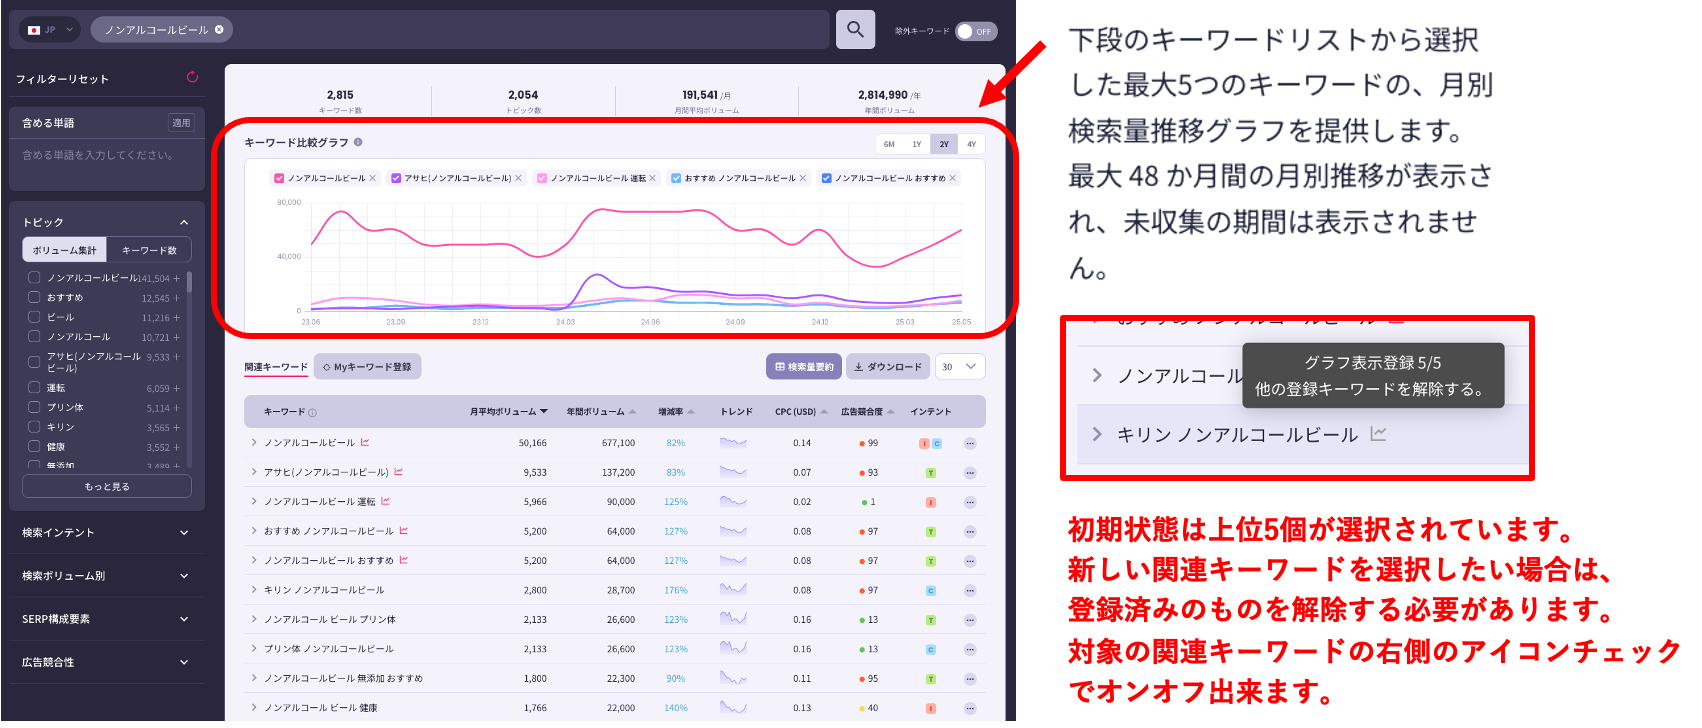
Task: Remove the ノンアルコールビール search chip
Action: tap(219, 30)
